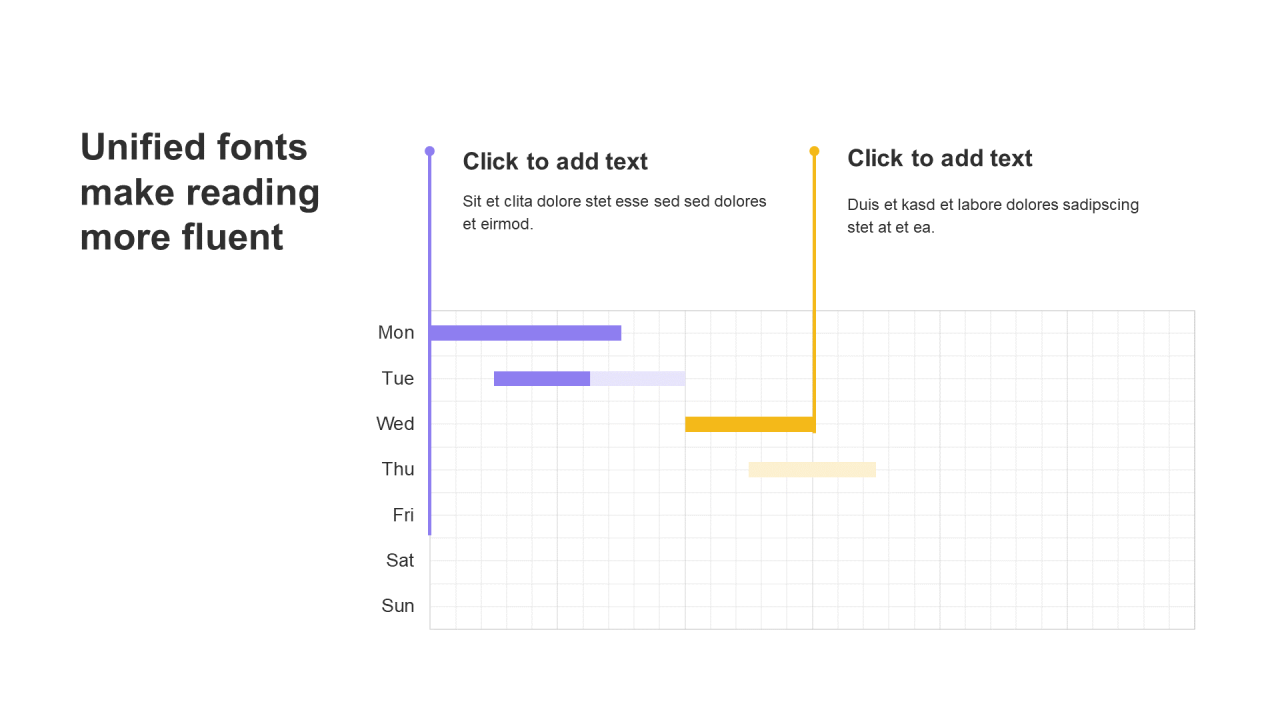Select the 'Sit et clita dolore' paragraph

click(x=614, y=212)
